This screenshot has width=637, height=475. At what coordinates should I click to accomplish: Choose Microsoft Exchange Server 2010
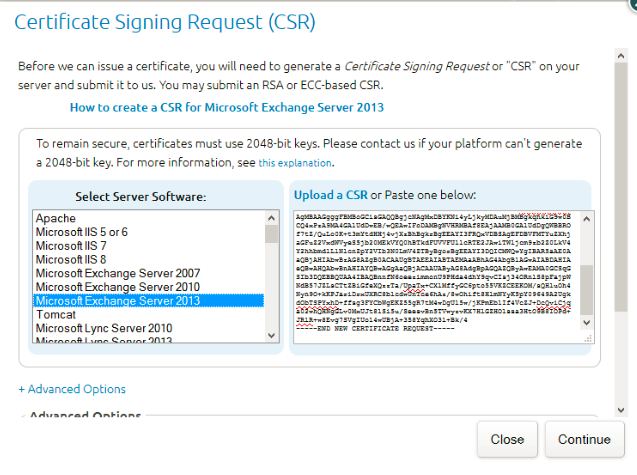pos(117,287)
